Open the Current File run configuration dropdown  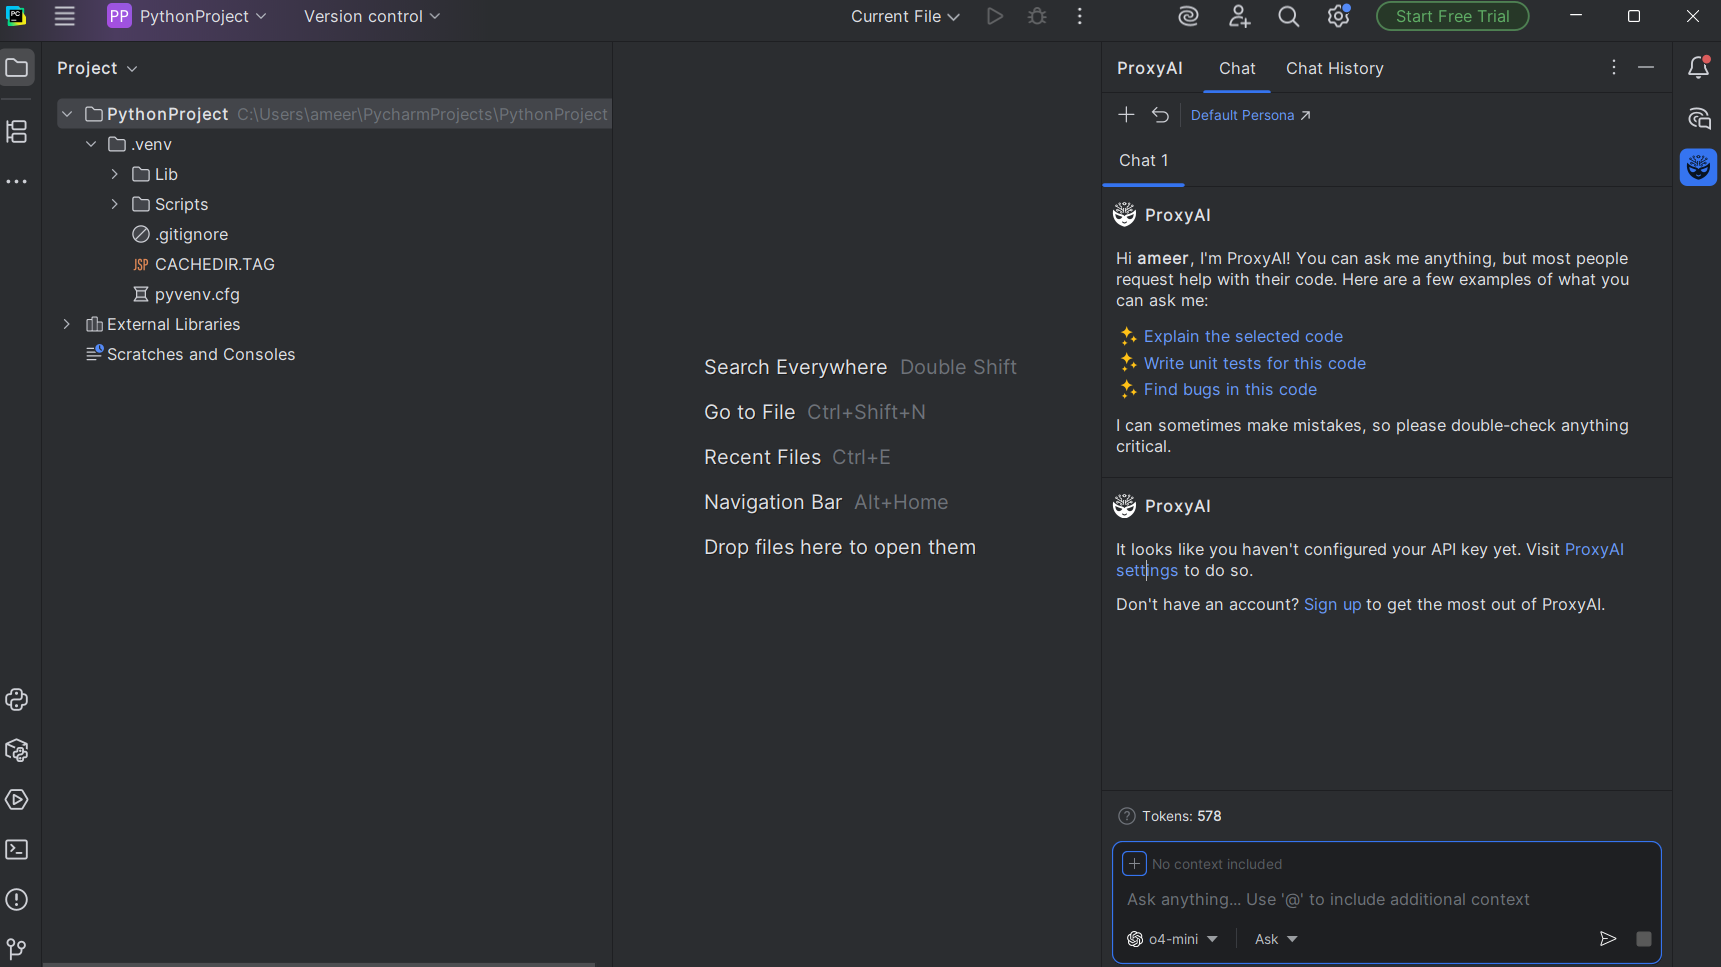(x=905, y=16)
